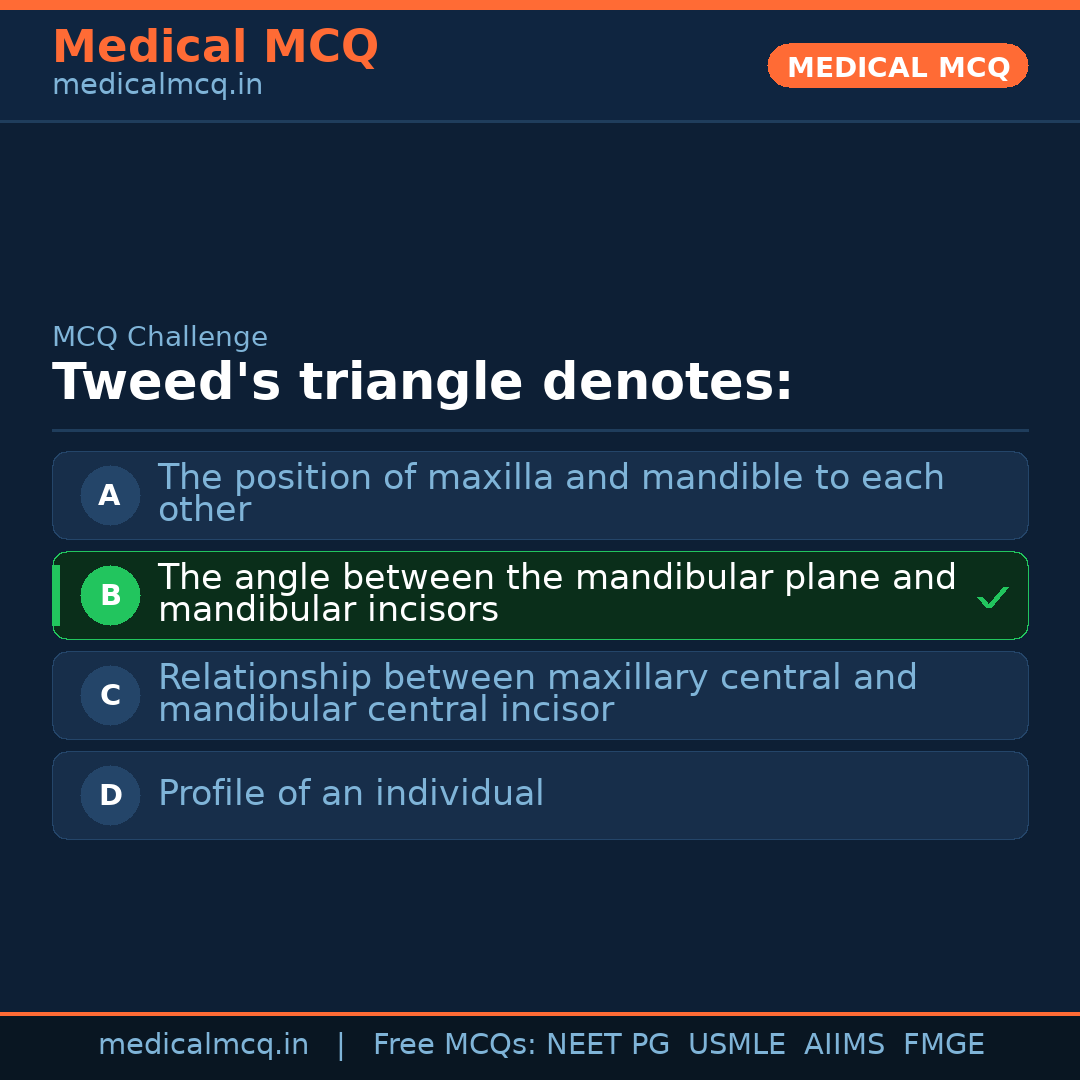Choose the circular C option badge
The width and height of the screenshot is (1080, 1080).
click(110, 695)
